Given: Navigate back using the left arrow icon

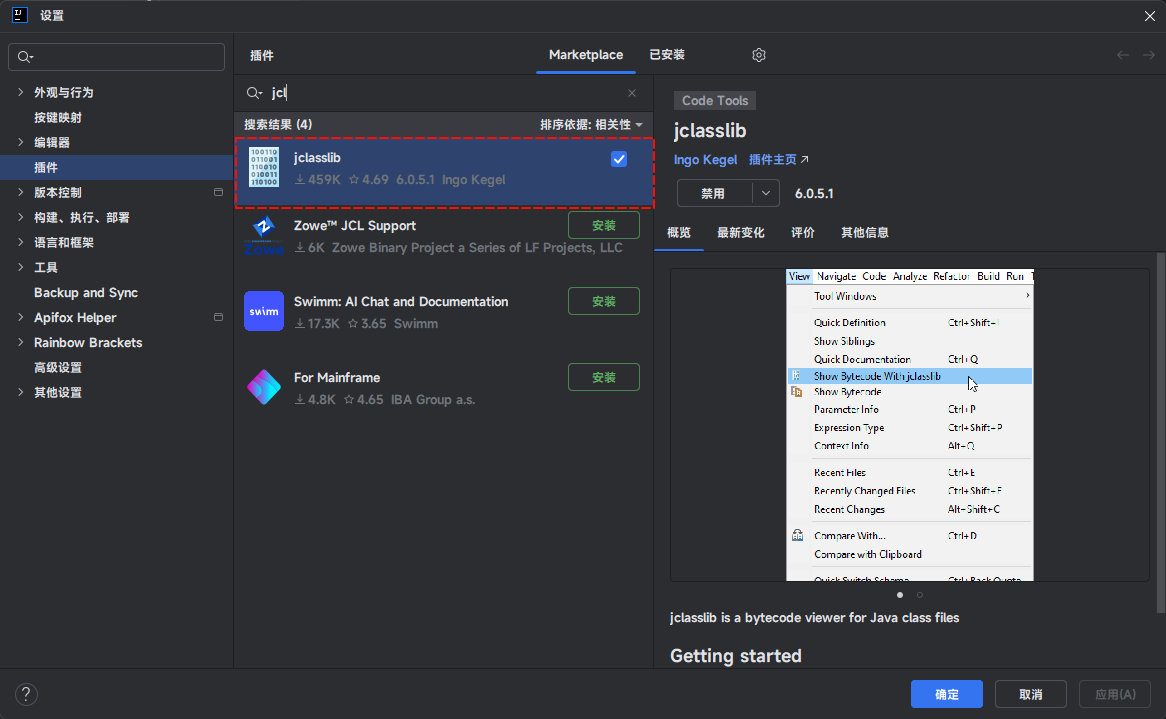Looking at the screenshot, I should (x=1123, y=55).
